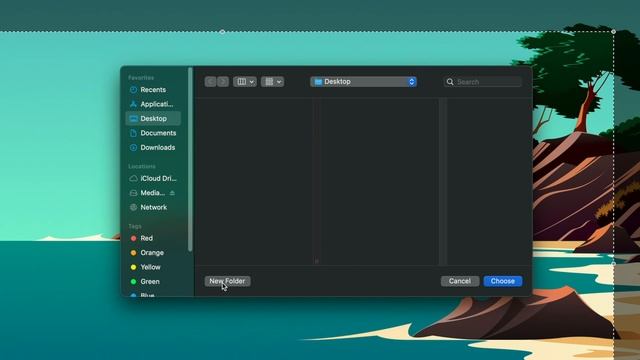Select Recents in the sidebar
The image size is (640, 360).
pos(153,90)
